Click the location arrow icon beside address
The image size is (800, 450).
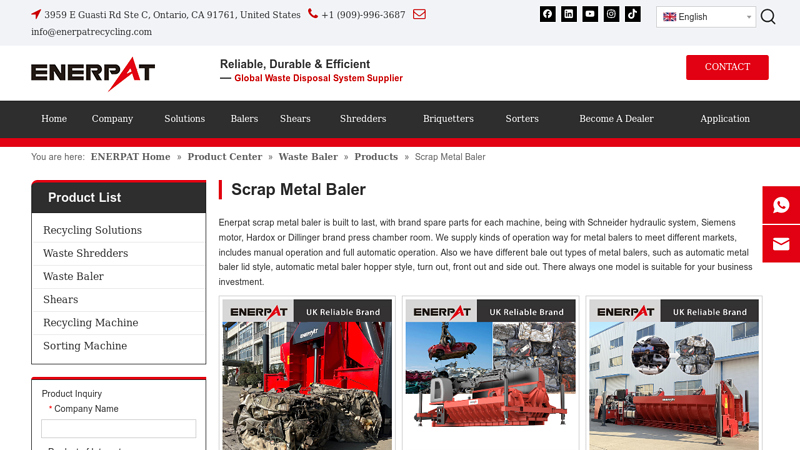point(36,14)
